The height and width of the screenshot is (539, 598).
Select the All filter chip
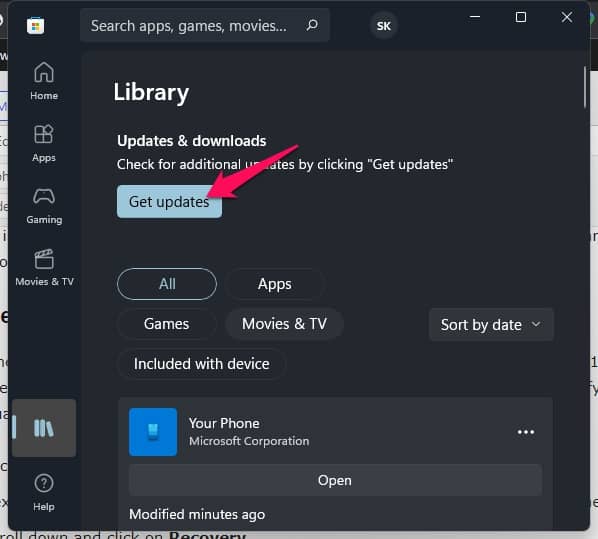[x=167, y=284]
